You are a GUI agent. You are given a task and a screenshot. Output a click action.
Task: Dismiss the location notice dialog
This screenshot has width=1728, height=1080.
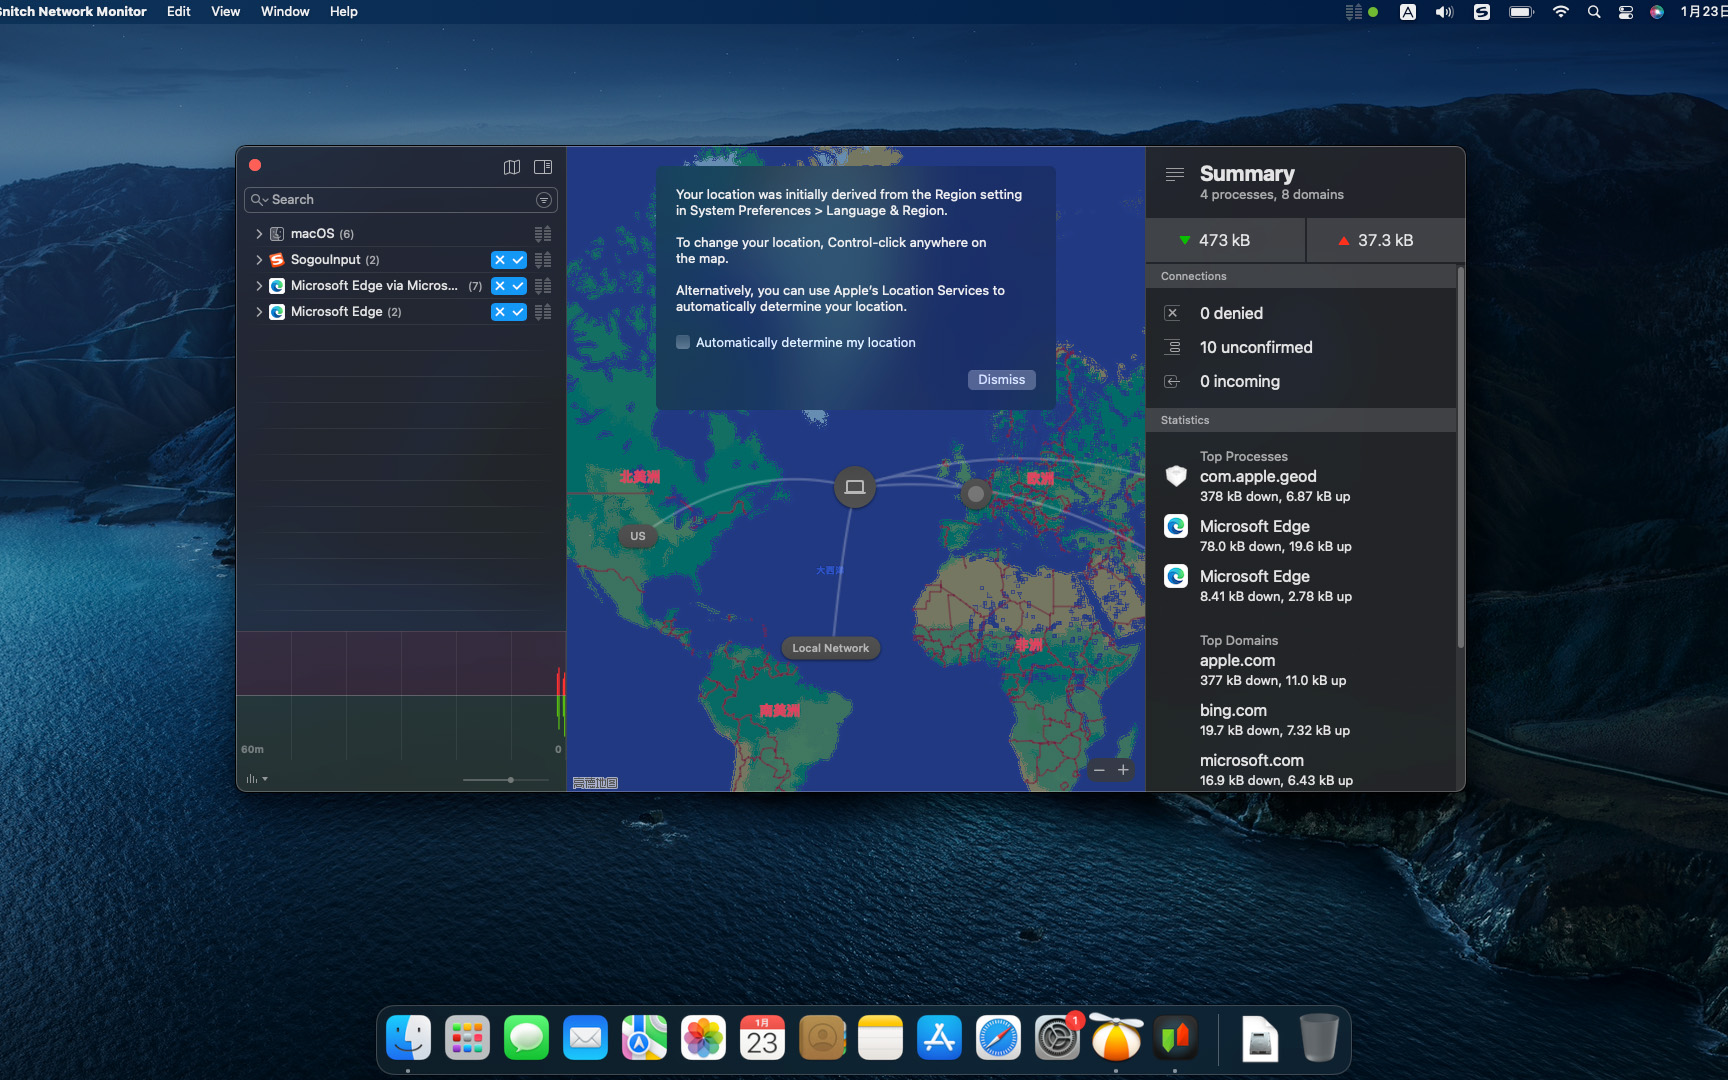1001,379
